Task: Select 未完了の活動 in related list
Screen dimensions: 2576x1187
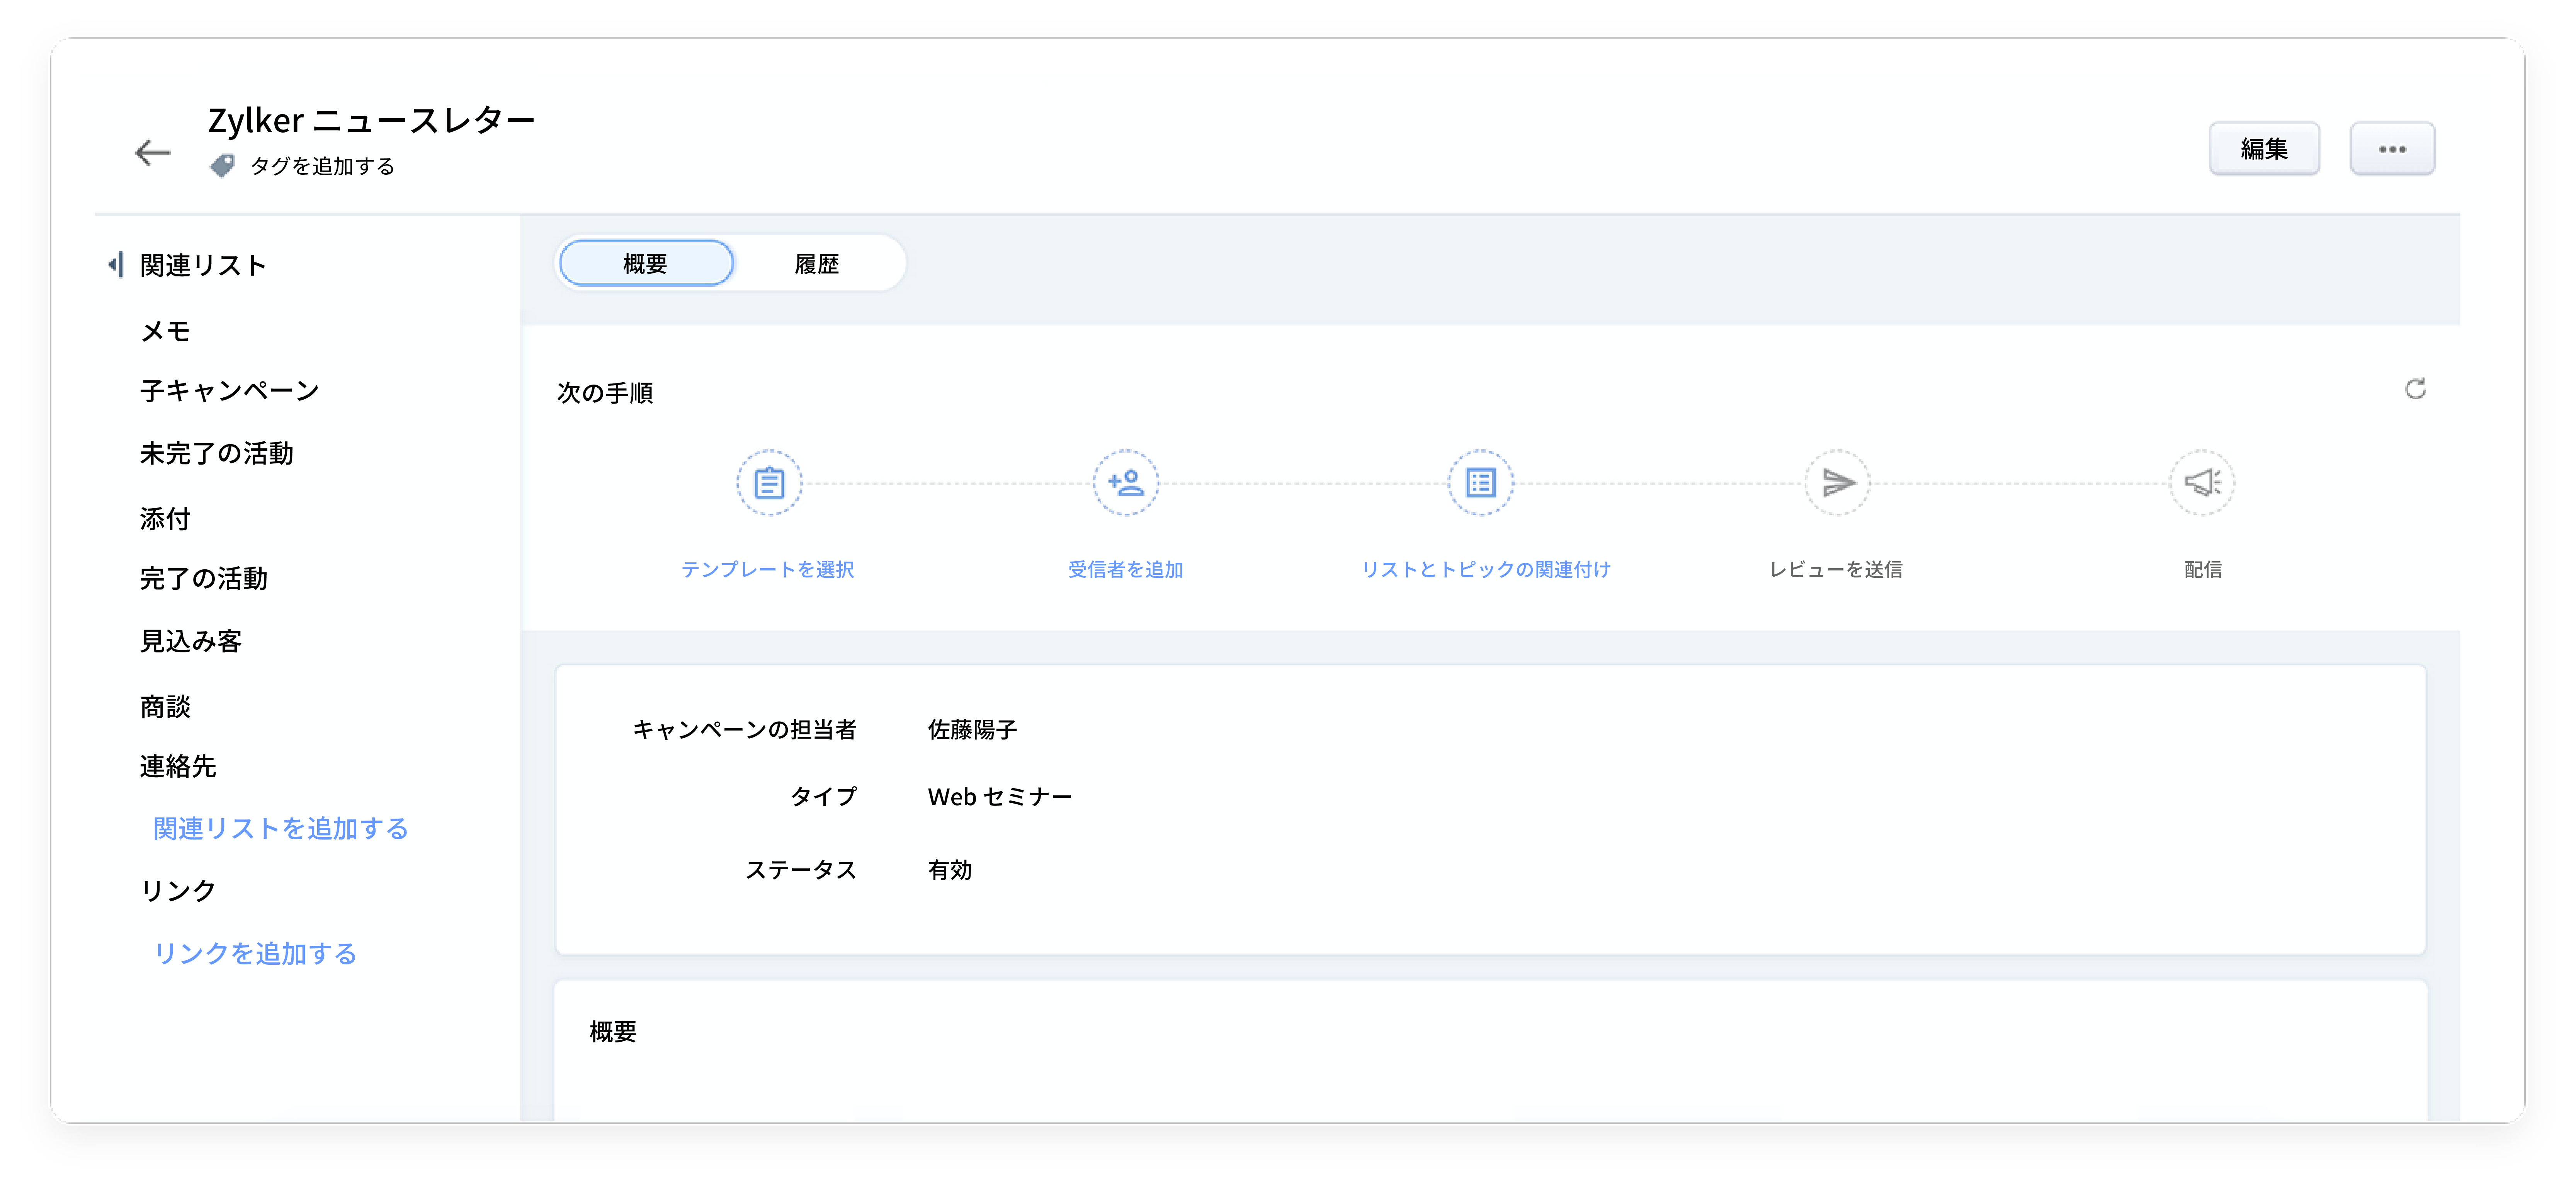Action: pyautogui.click(x=217, y=454)
